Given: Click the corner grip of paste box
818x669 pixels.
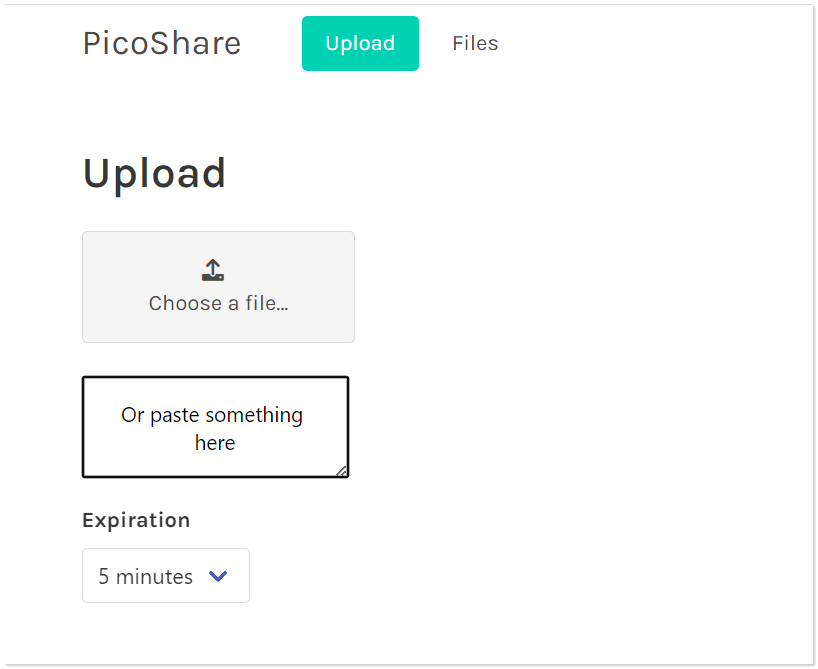Looking at the screenshot, I should pos(341,470).
